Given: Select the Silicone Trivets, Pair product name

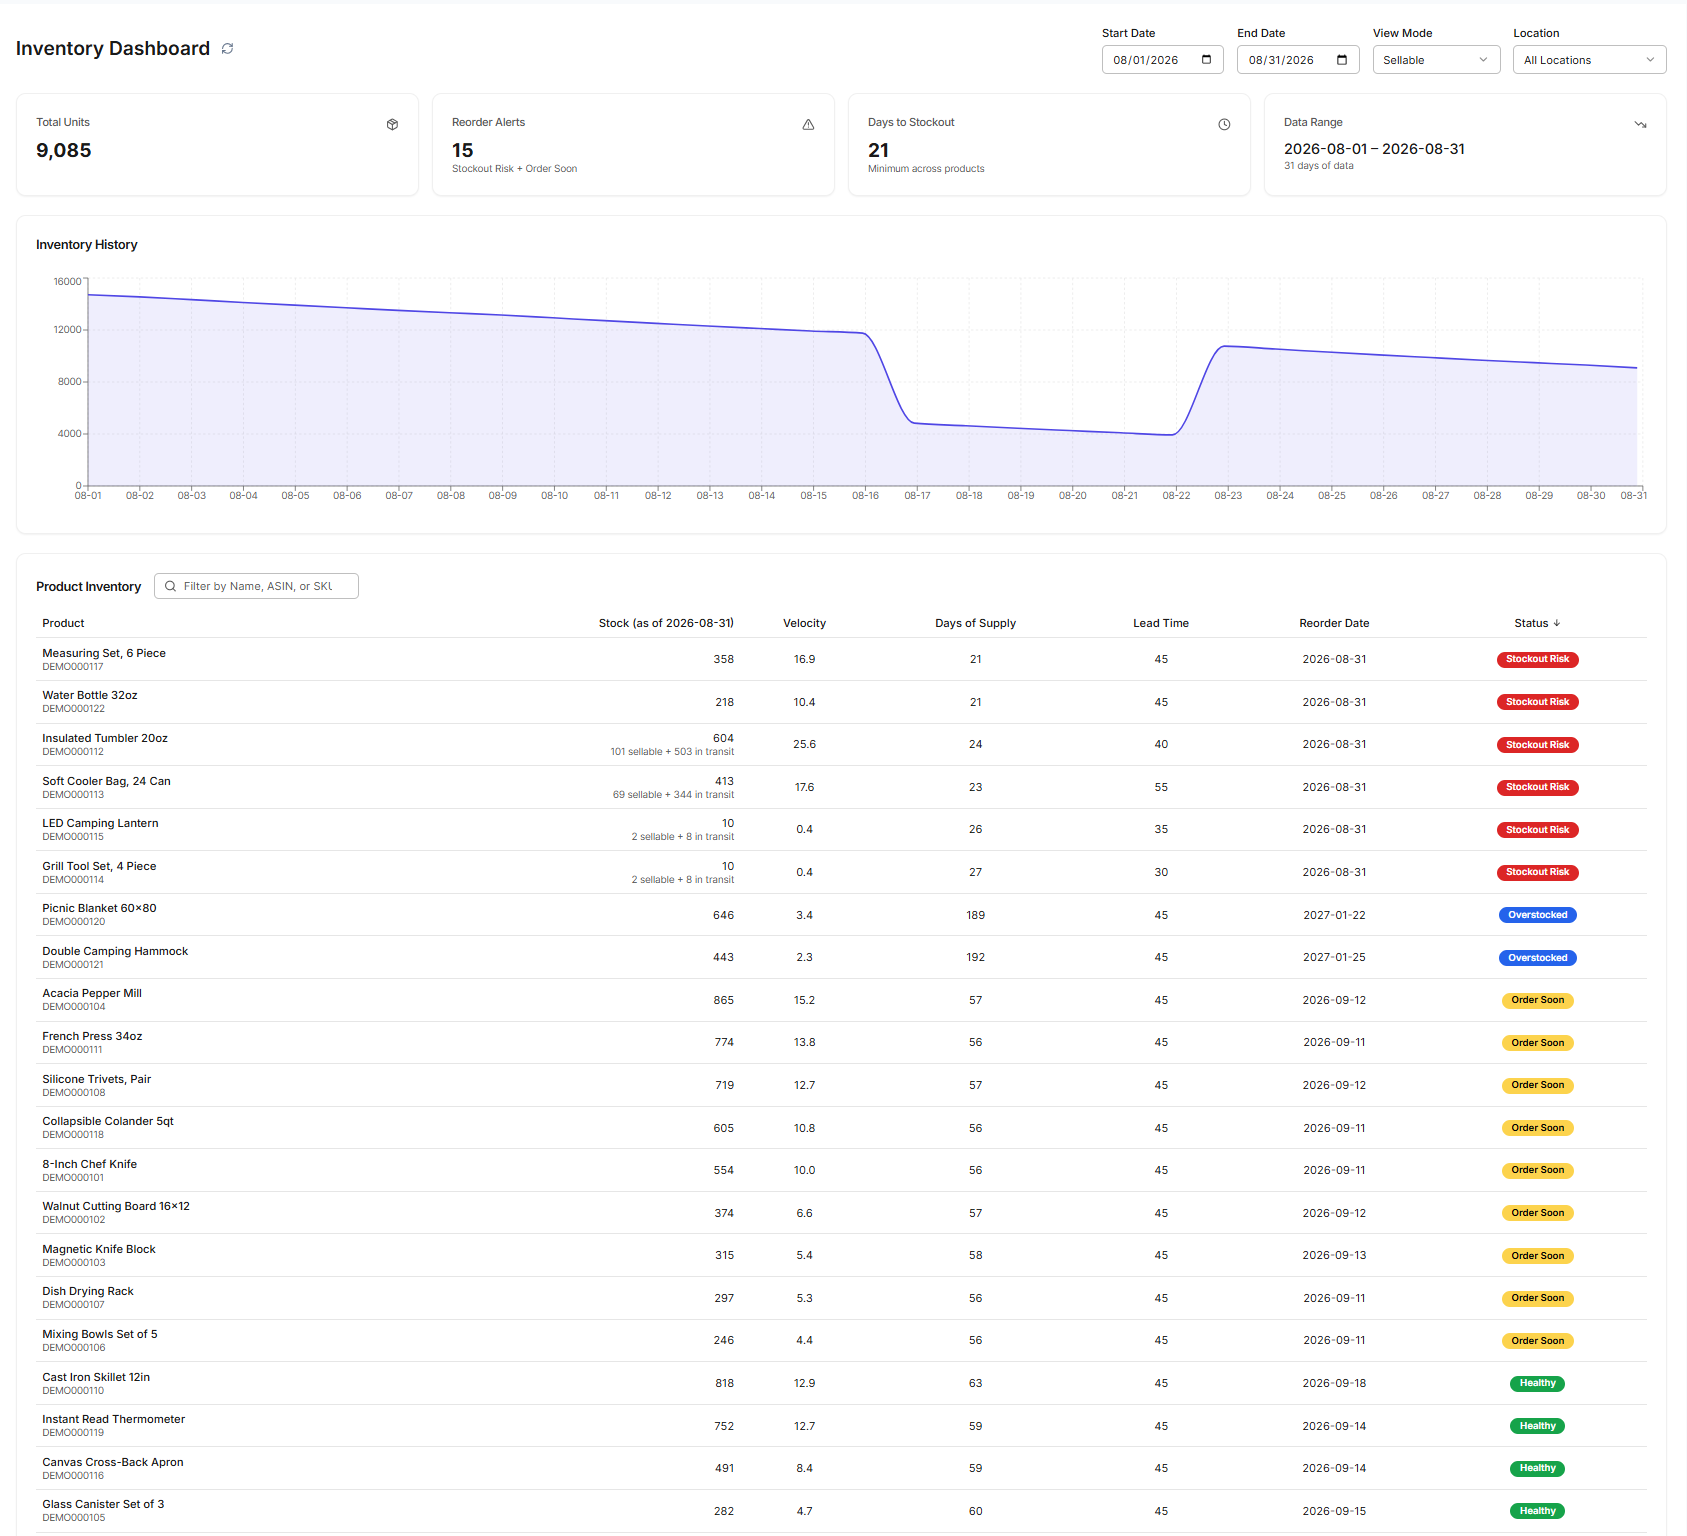Looking at the screenshot, I should (97, 1079).
